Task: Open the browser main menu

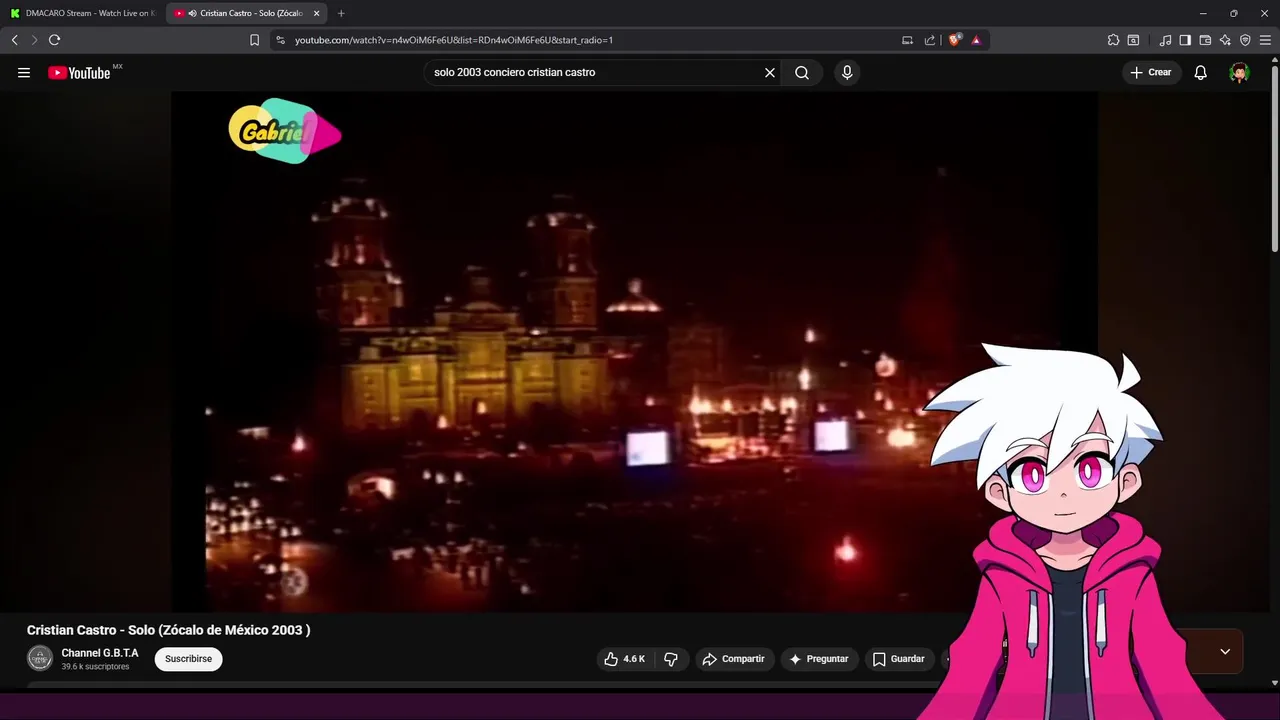Action: 1265,40
